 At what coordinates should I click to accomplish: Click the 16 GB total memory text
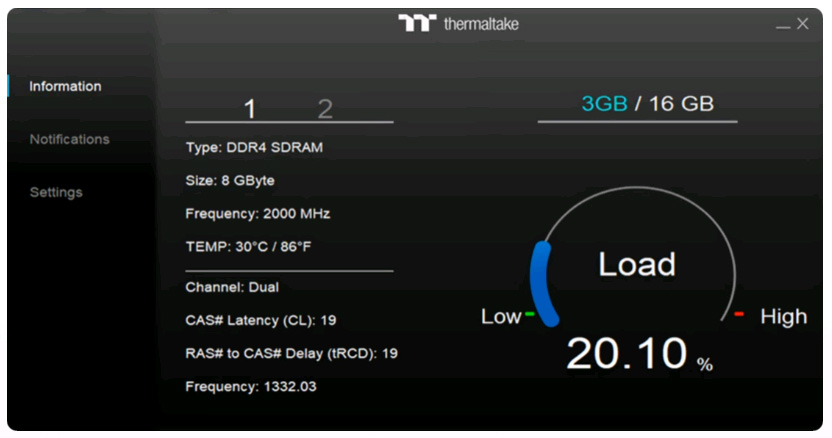(681, 104)
